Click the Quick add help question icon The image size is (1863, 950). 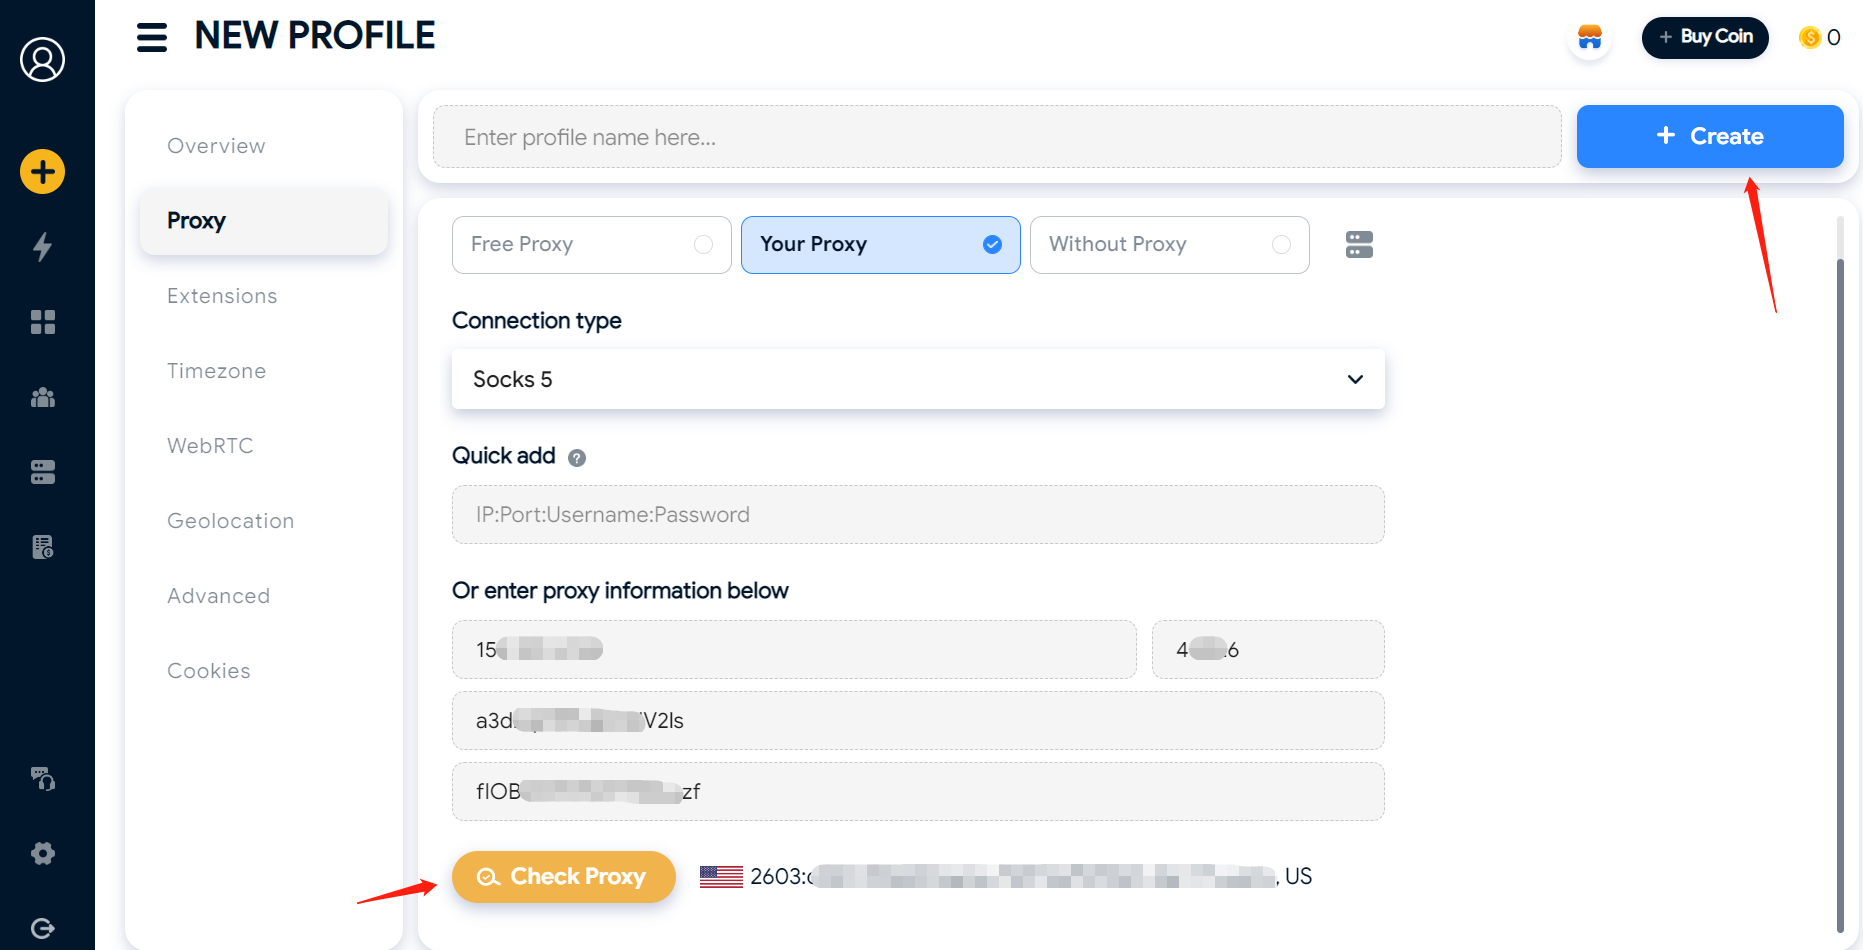[577, 458]
